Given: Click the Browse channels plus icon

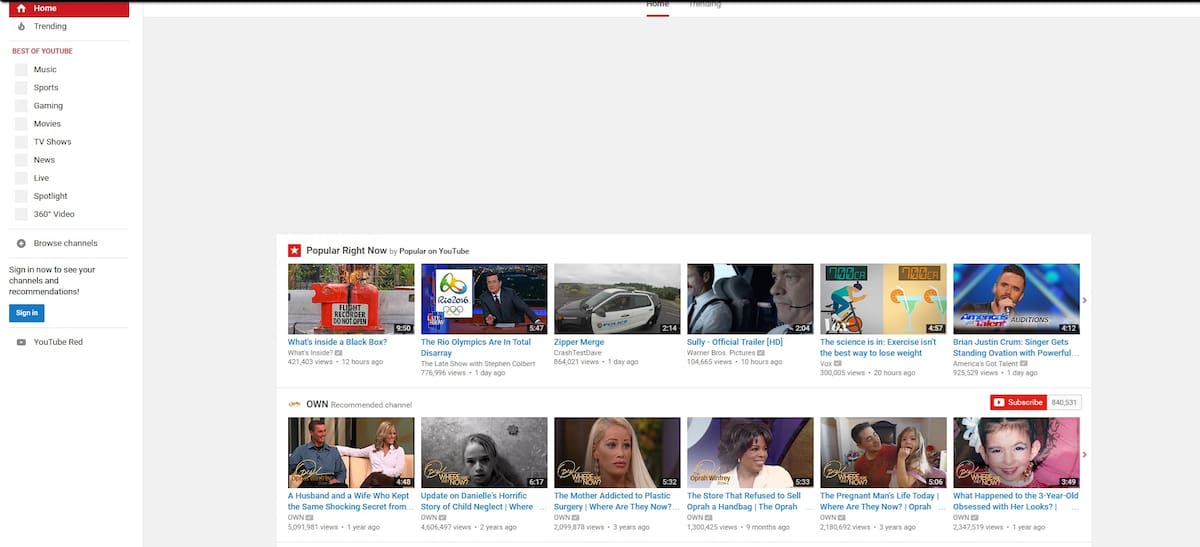Looking at the screenshot, I should point(21,243).
